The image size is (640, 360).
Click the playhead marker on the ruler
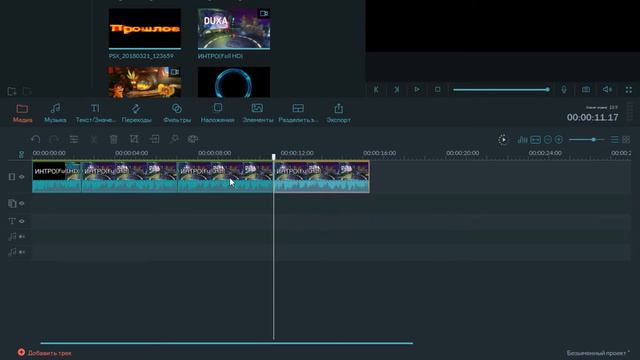point(273,156)
